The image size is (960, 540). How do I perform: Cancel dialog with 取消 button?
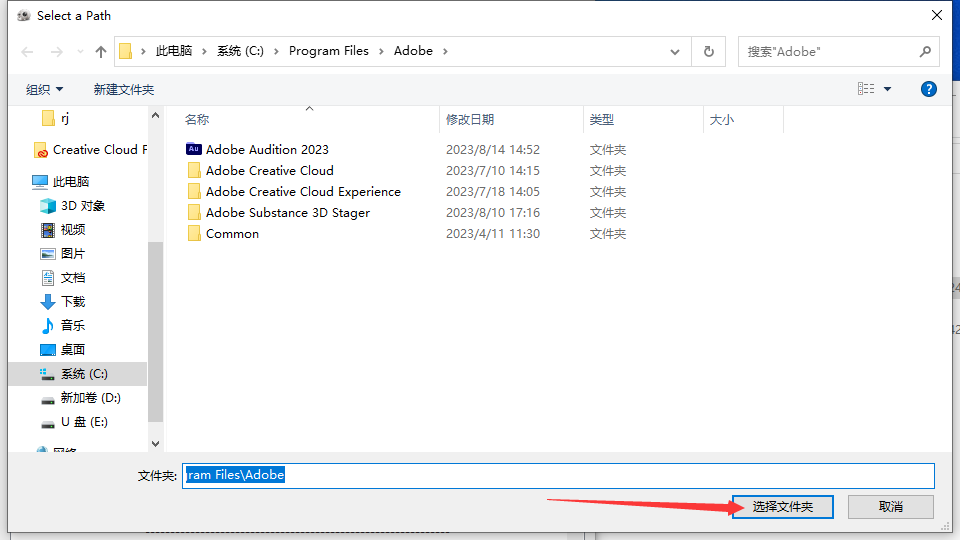coord(891,507)
